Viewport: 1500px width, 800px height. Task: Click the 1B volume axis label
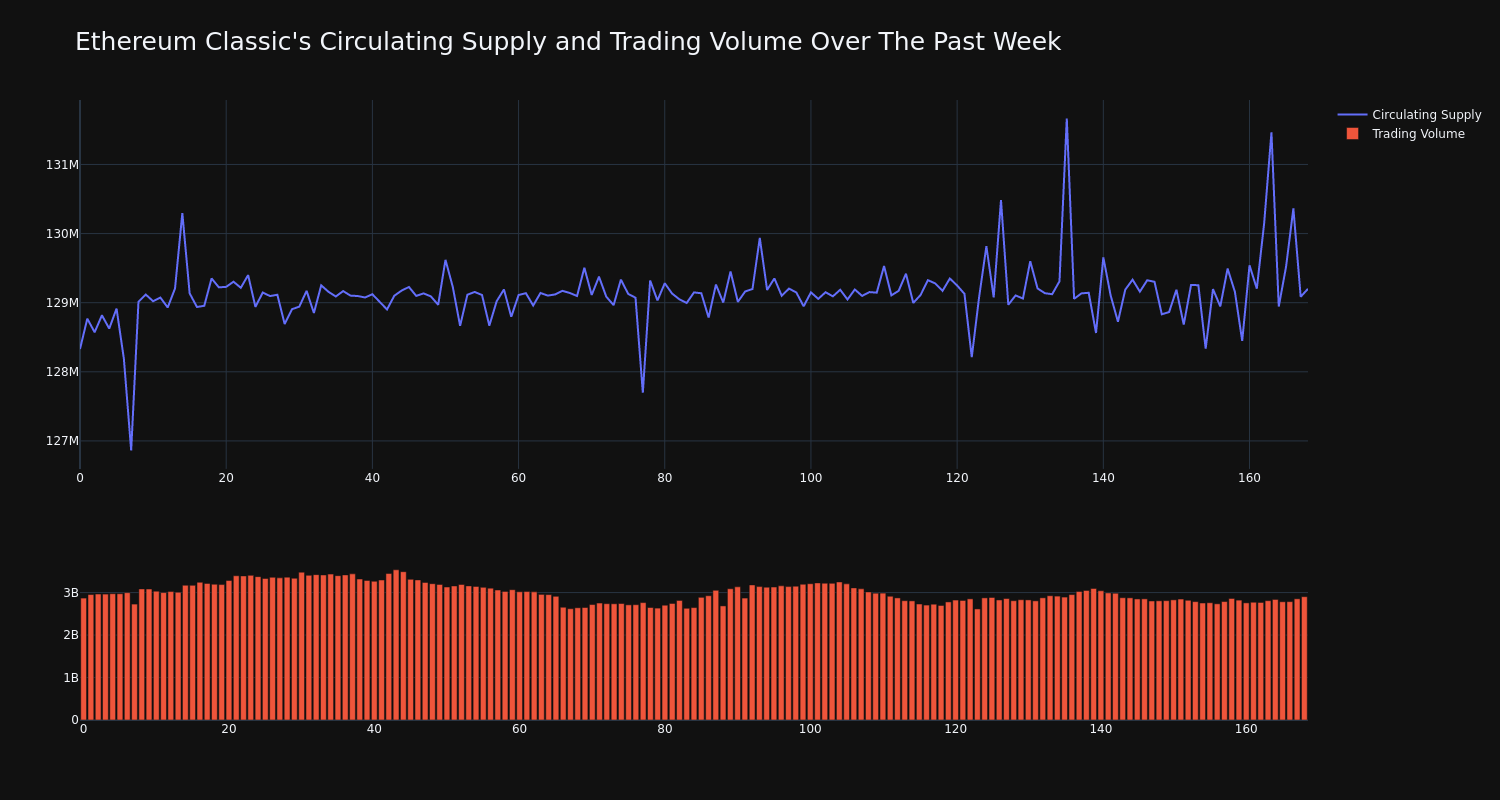coord(71,678)
